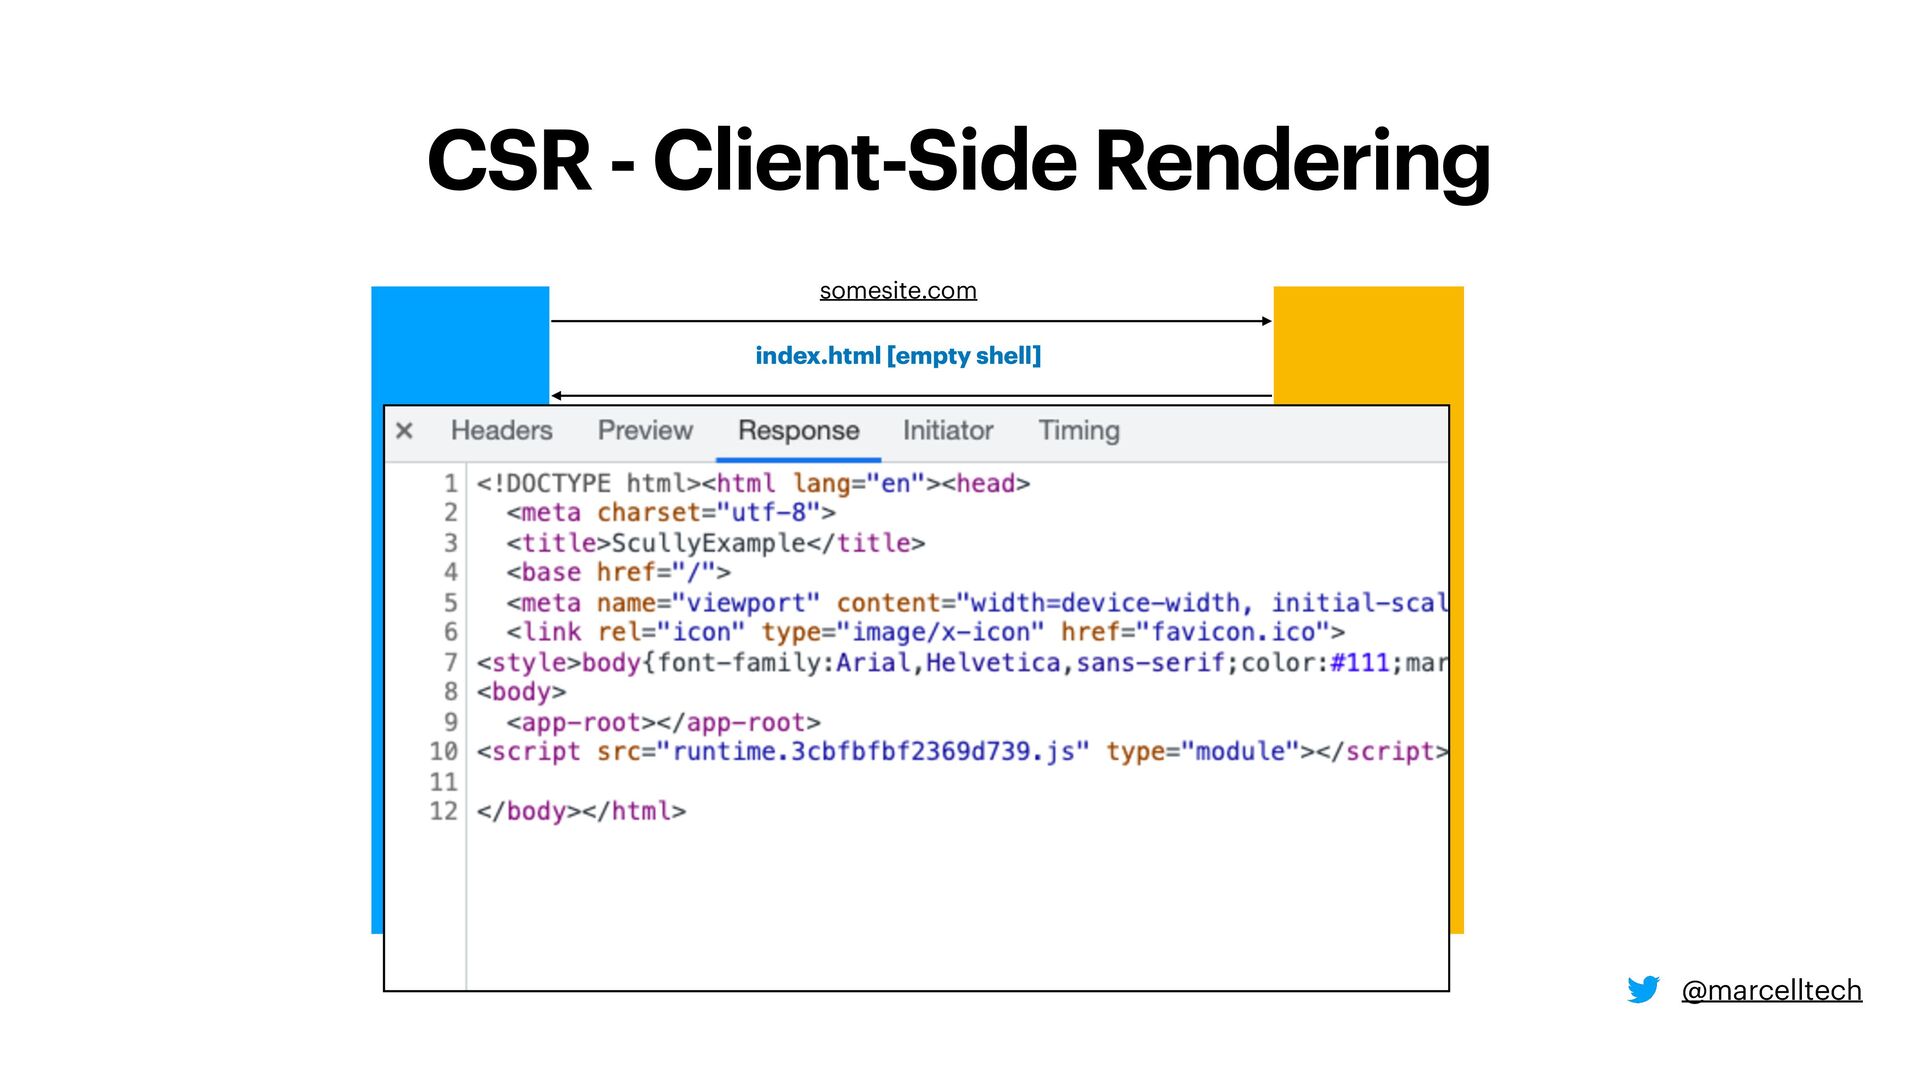Click line number 1 in gutter
This screenshot has height=1080, width=1920.
(x=450, y=484)
